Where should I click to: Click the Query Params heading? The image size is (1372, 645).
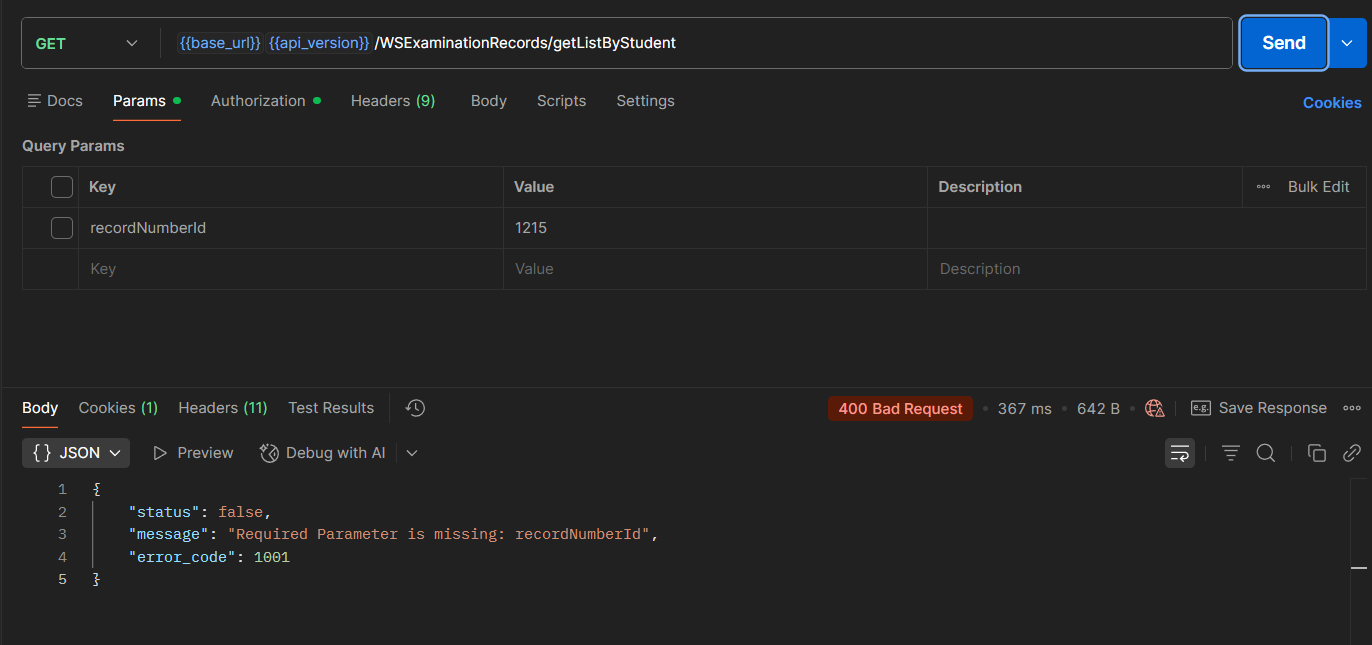[73, 146]
